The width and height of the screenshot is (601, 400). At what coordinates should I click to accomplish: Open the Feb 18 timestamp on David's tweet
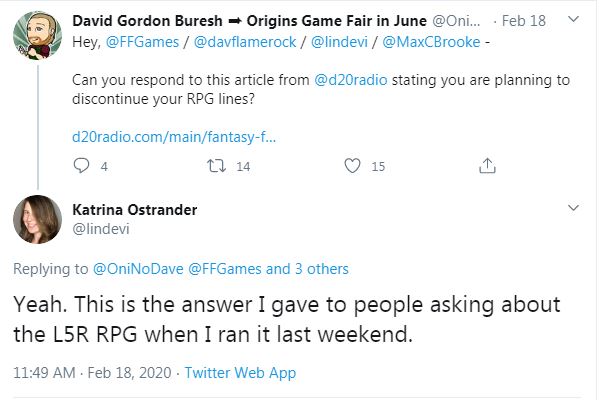(x=524, y=21)
